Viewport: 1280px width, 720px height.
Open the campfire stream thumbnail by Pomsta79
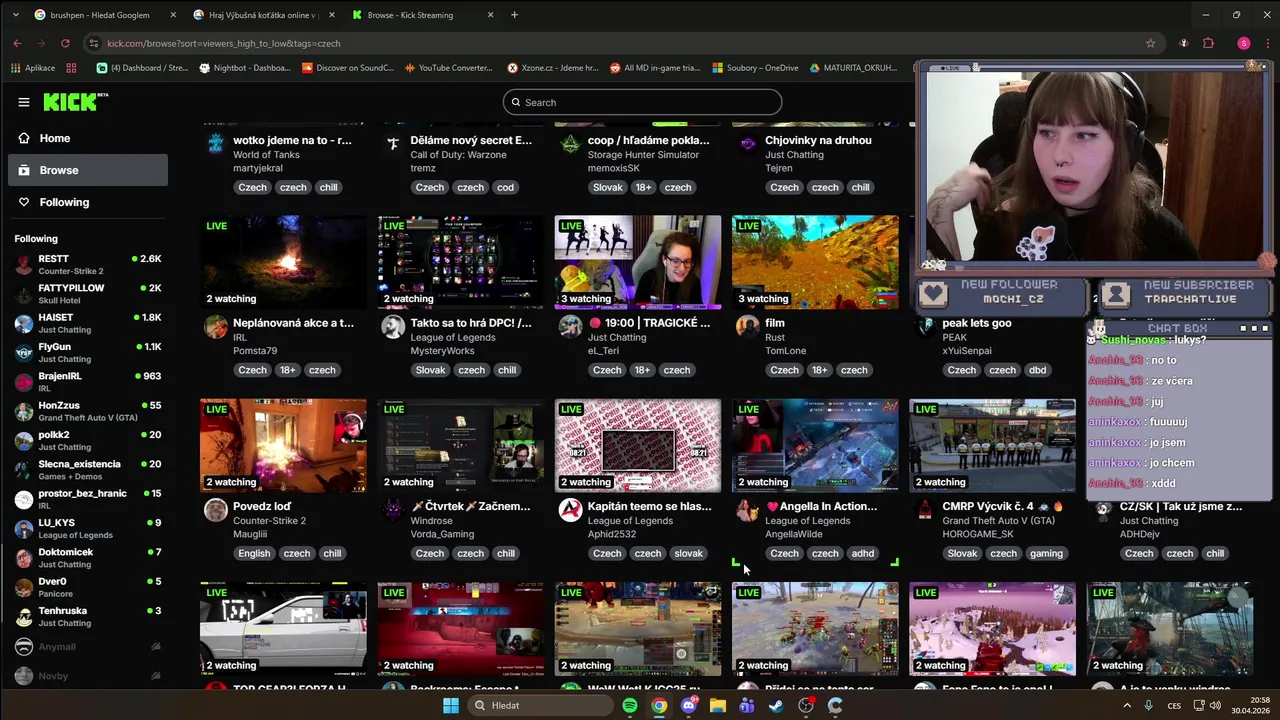[x=283, y=262]
